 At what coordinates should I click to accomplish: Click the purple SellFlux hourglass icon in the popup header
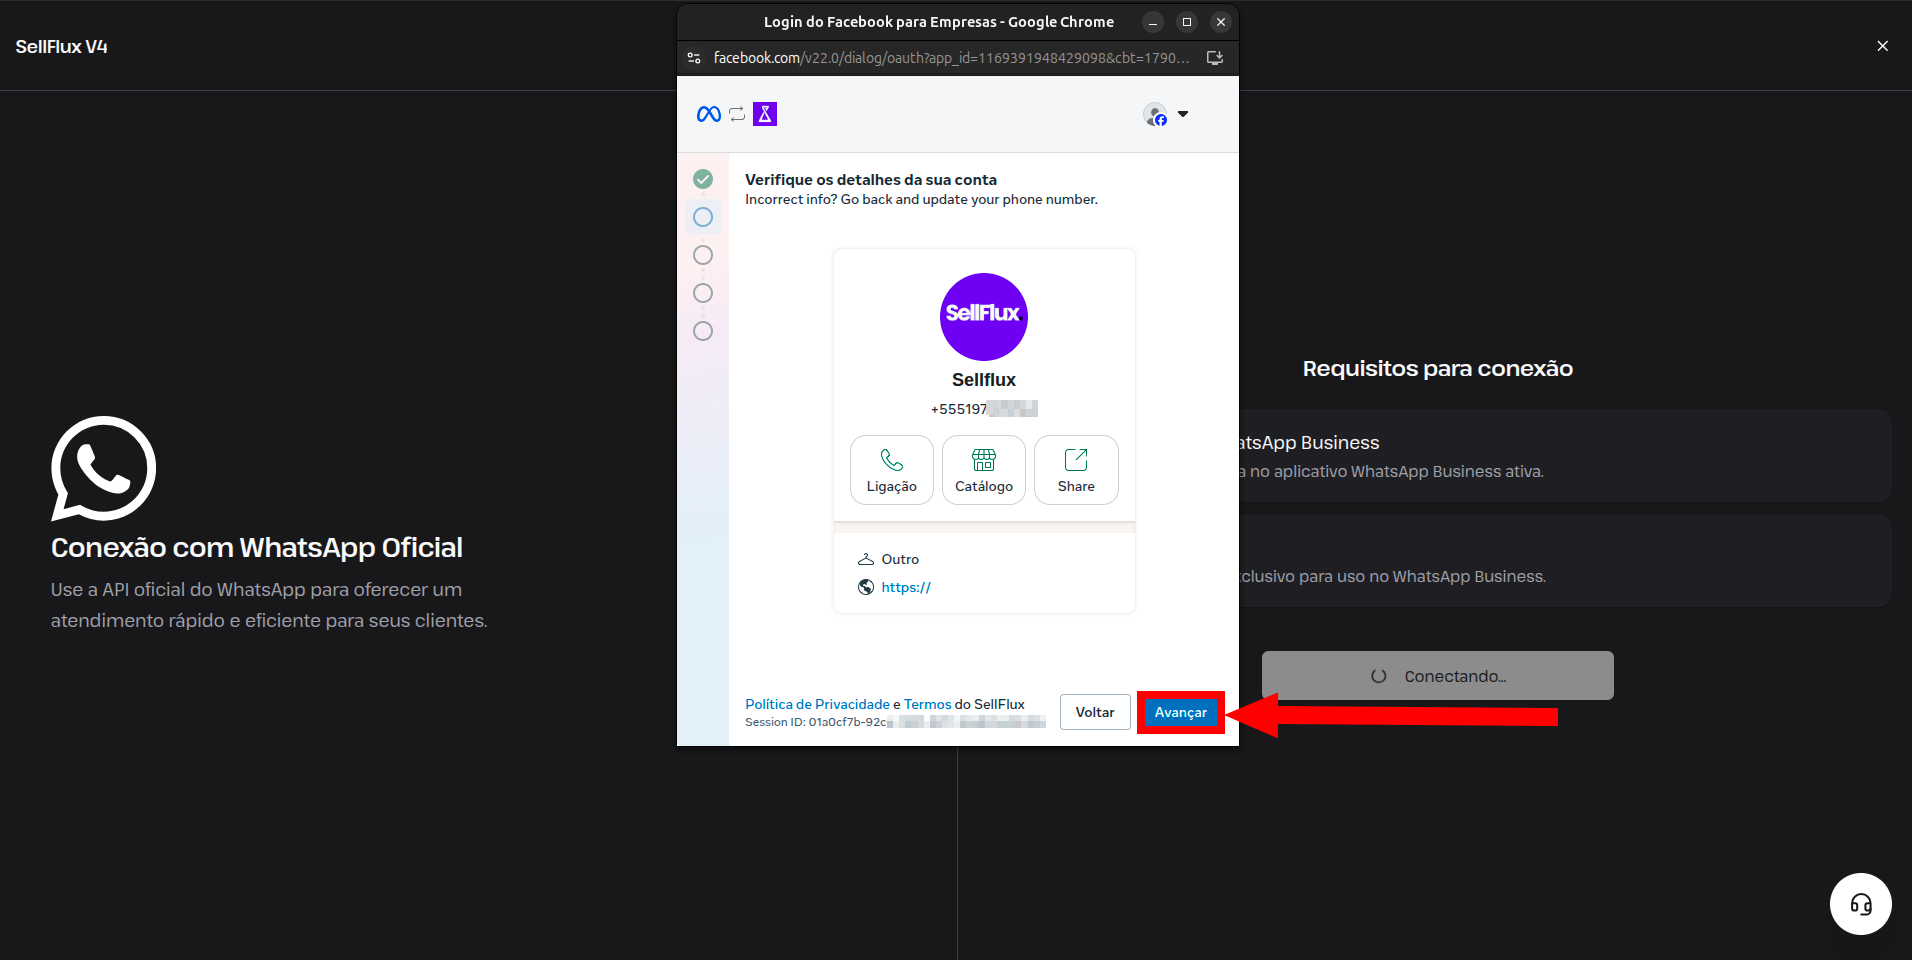click(765, 114)
